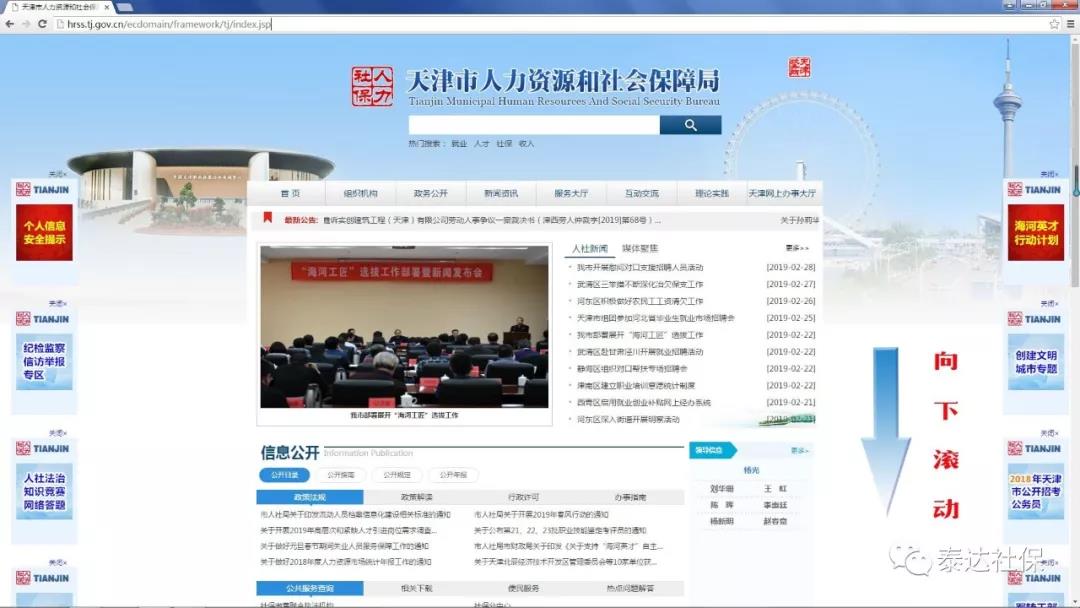Screen dimensions: 1080x608
Task: Open the 海河工匠 news conference photo
Action: pos(404,326)
